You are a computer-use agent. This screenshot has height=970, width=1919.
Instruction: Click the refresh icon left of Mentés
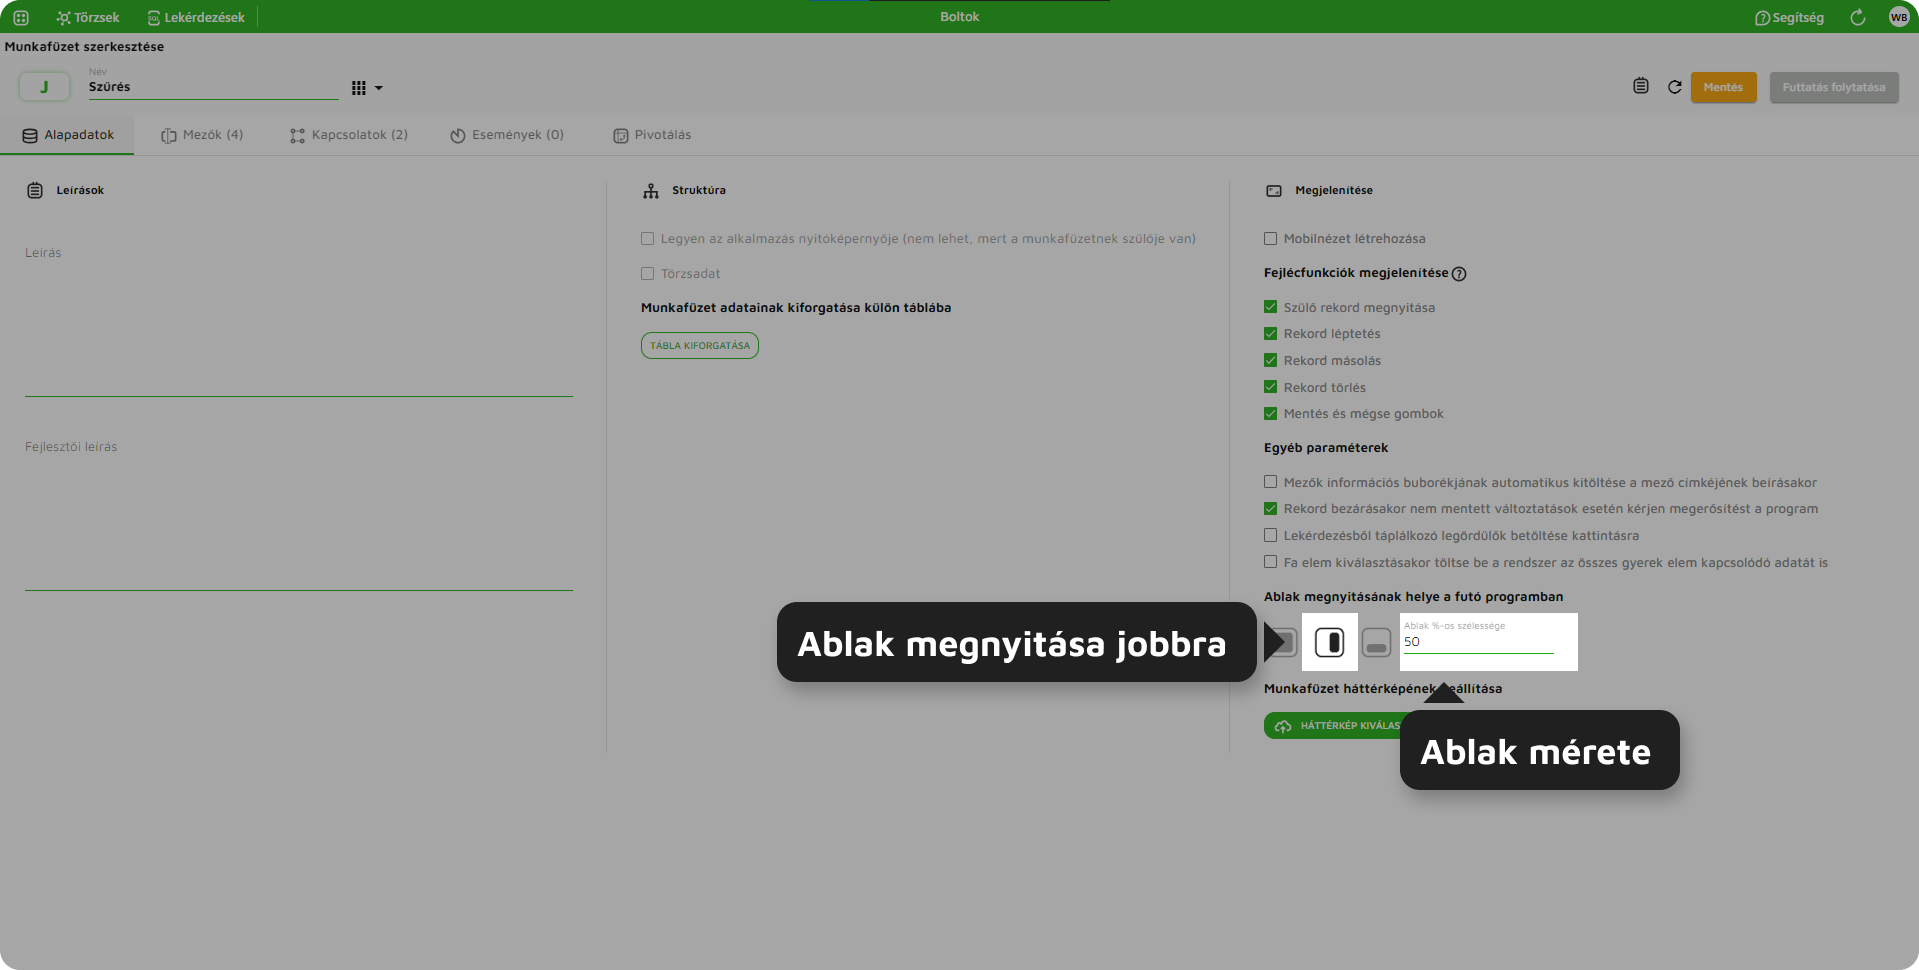point(1675,87)
